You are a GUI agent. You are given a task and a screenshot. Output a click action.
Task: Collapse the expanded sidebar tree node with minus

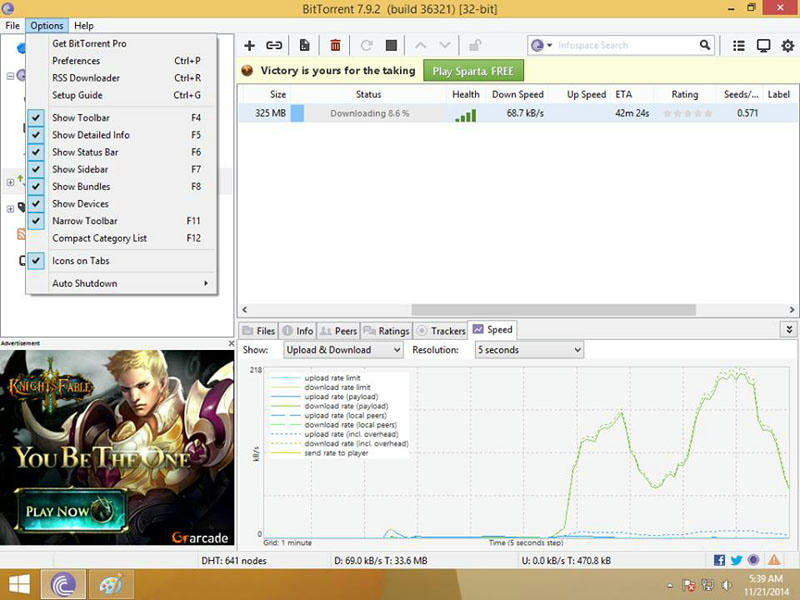pos(10,76)
